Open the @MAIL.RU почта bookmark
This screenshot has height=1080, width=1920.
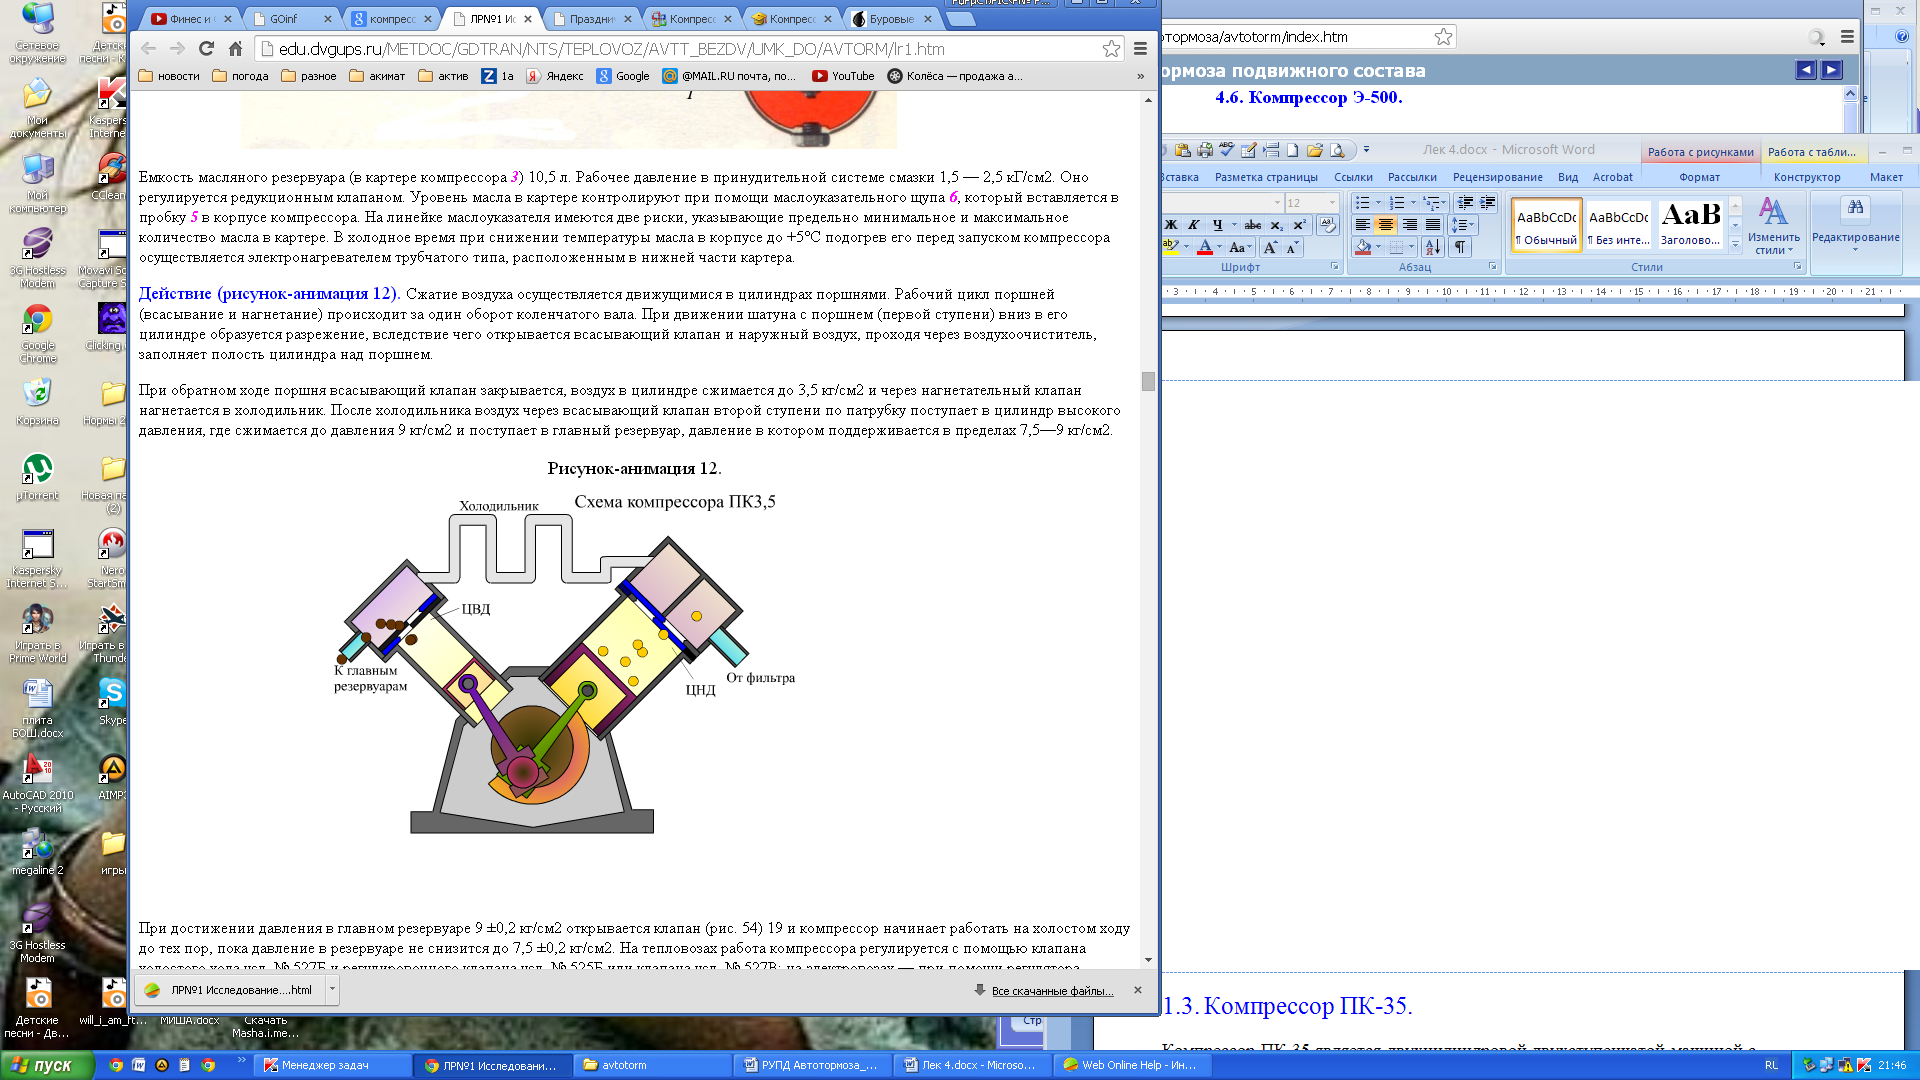pyautogui.click(x=729, y=76)
